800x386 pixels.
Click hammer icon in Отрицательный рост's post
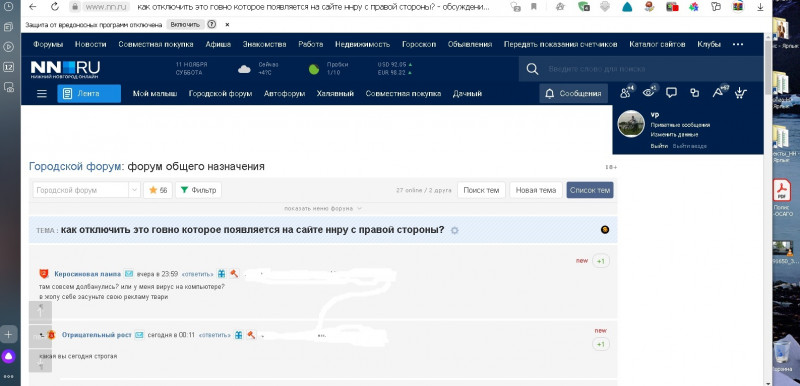[x=251, y=335]
